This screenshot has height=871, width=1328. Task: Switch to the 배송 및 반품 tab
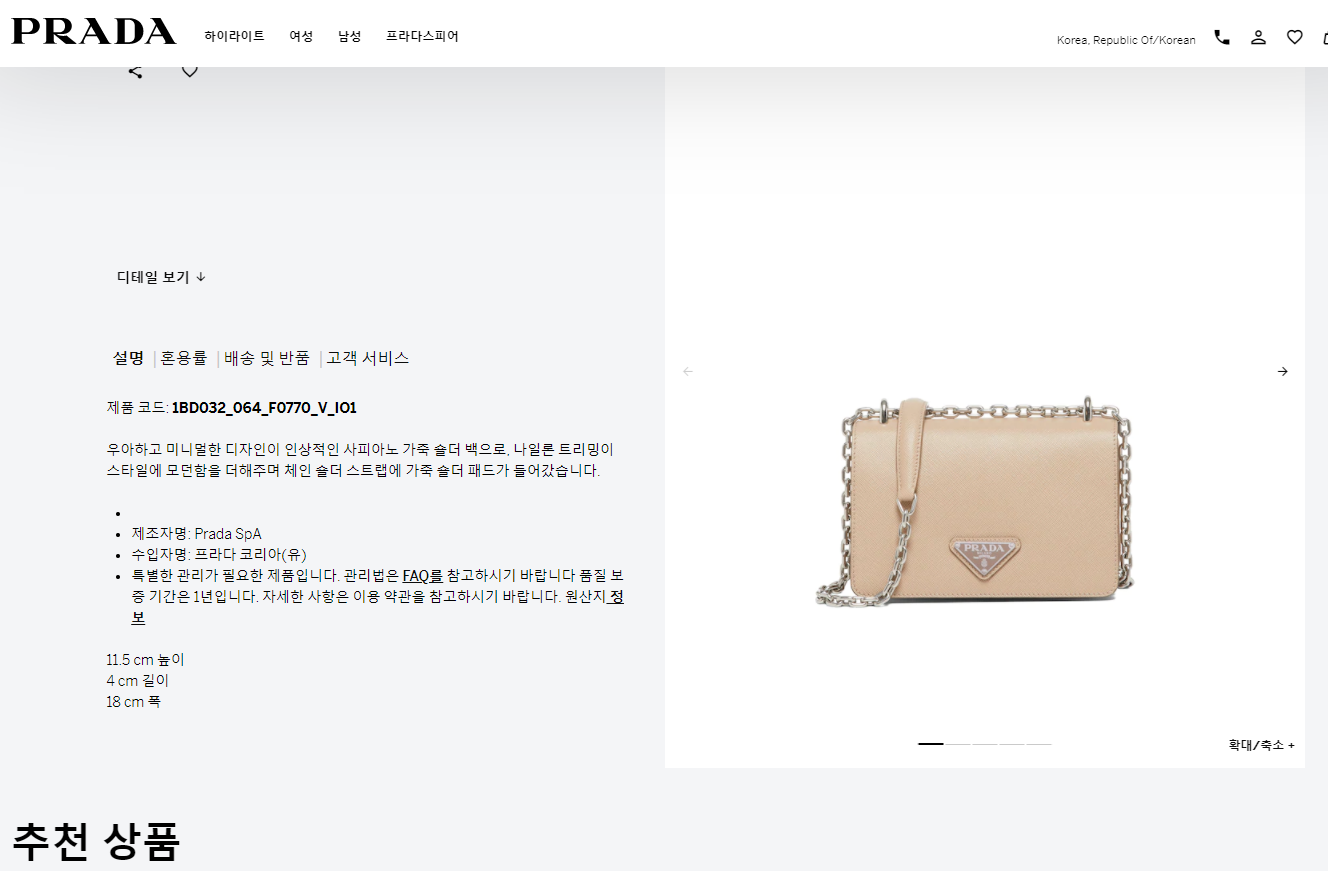pos(267,358)
